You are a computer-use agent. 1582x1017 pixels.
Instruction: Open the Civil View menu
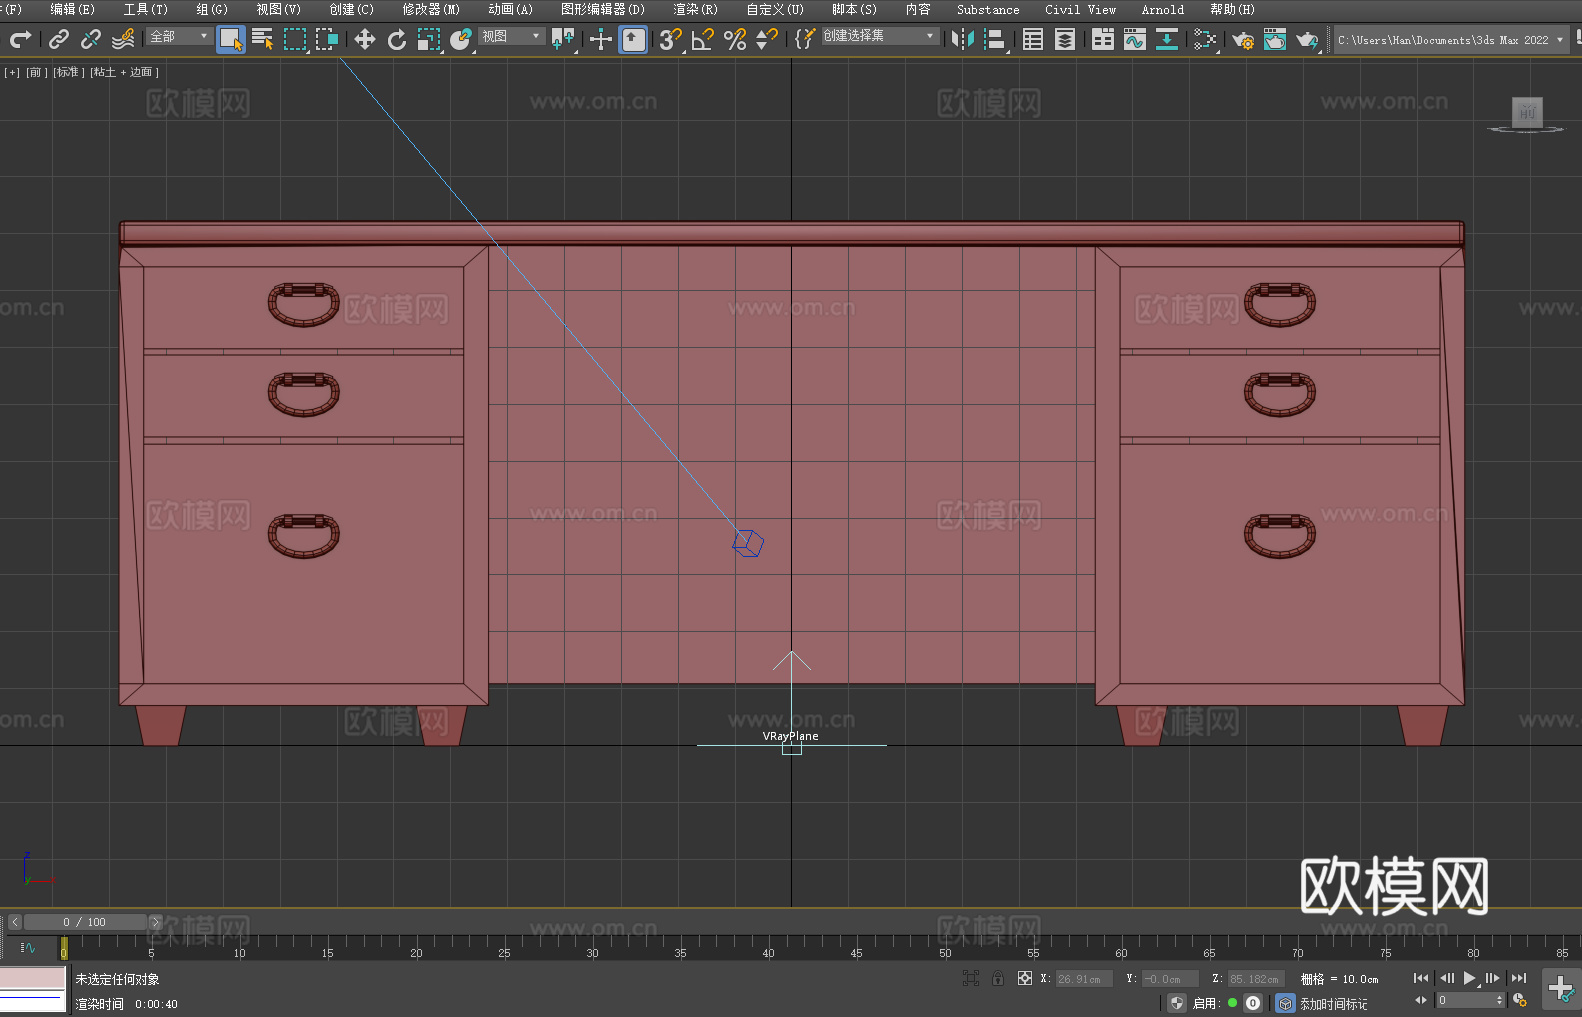1080,9
